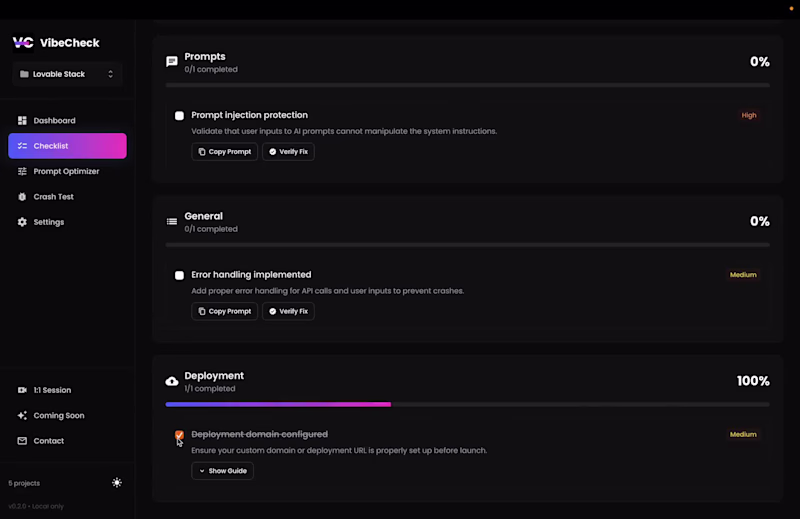Expand the Show Guide section
The width and height of the screenshot is (800, 519).
click(x=222, y=470)
